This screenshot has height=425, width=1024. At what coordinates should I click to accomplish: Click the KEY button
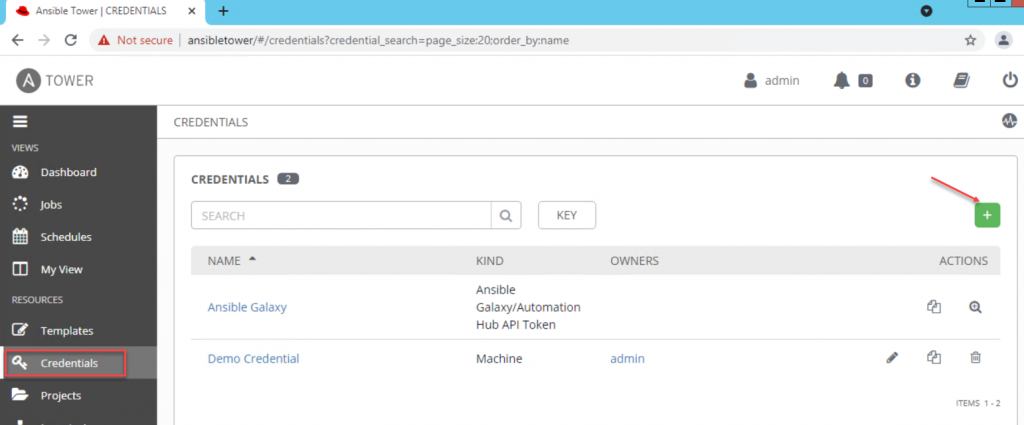click(x=567, y=215)
